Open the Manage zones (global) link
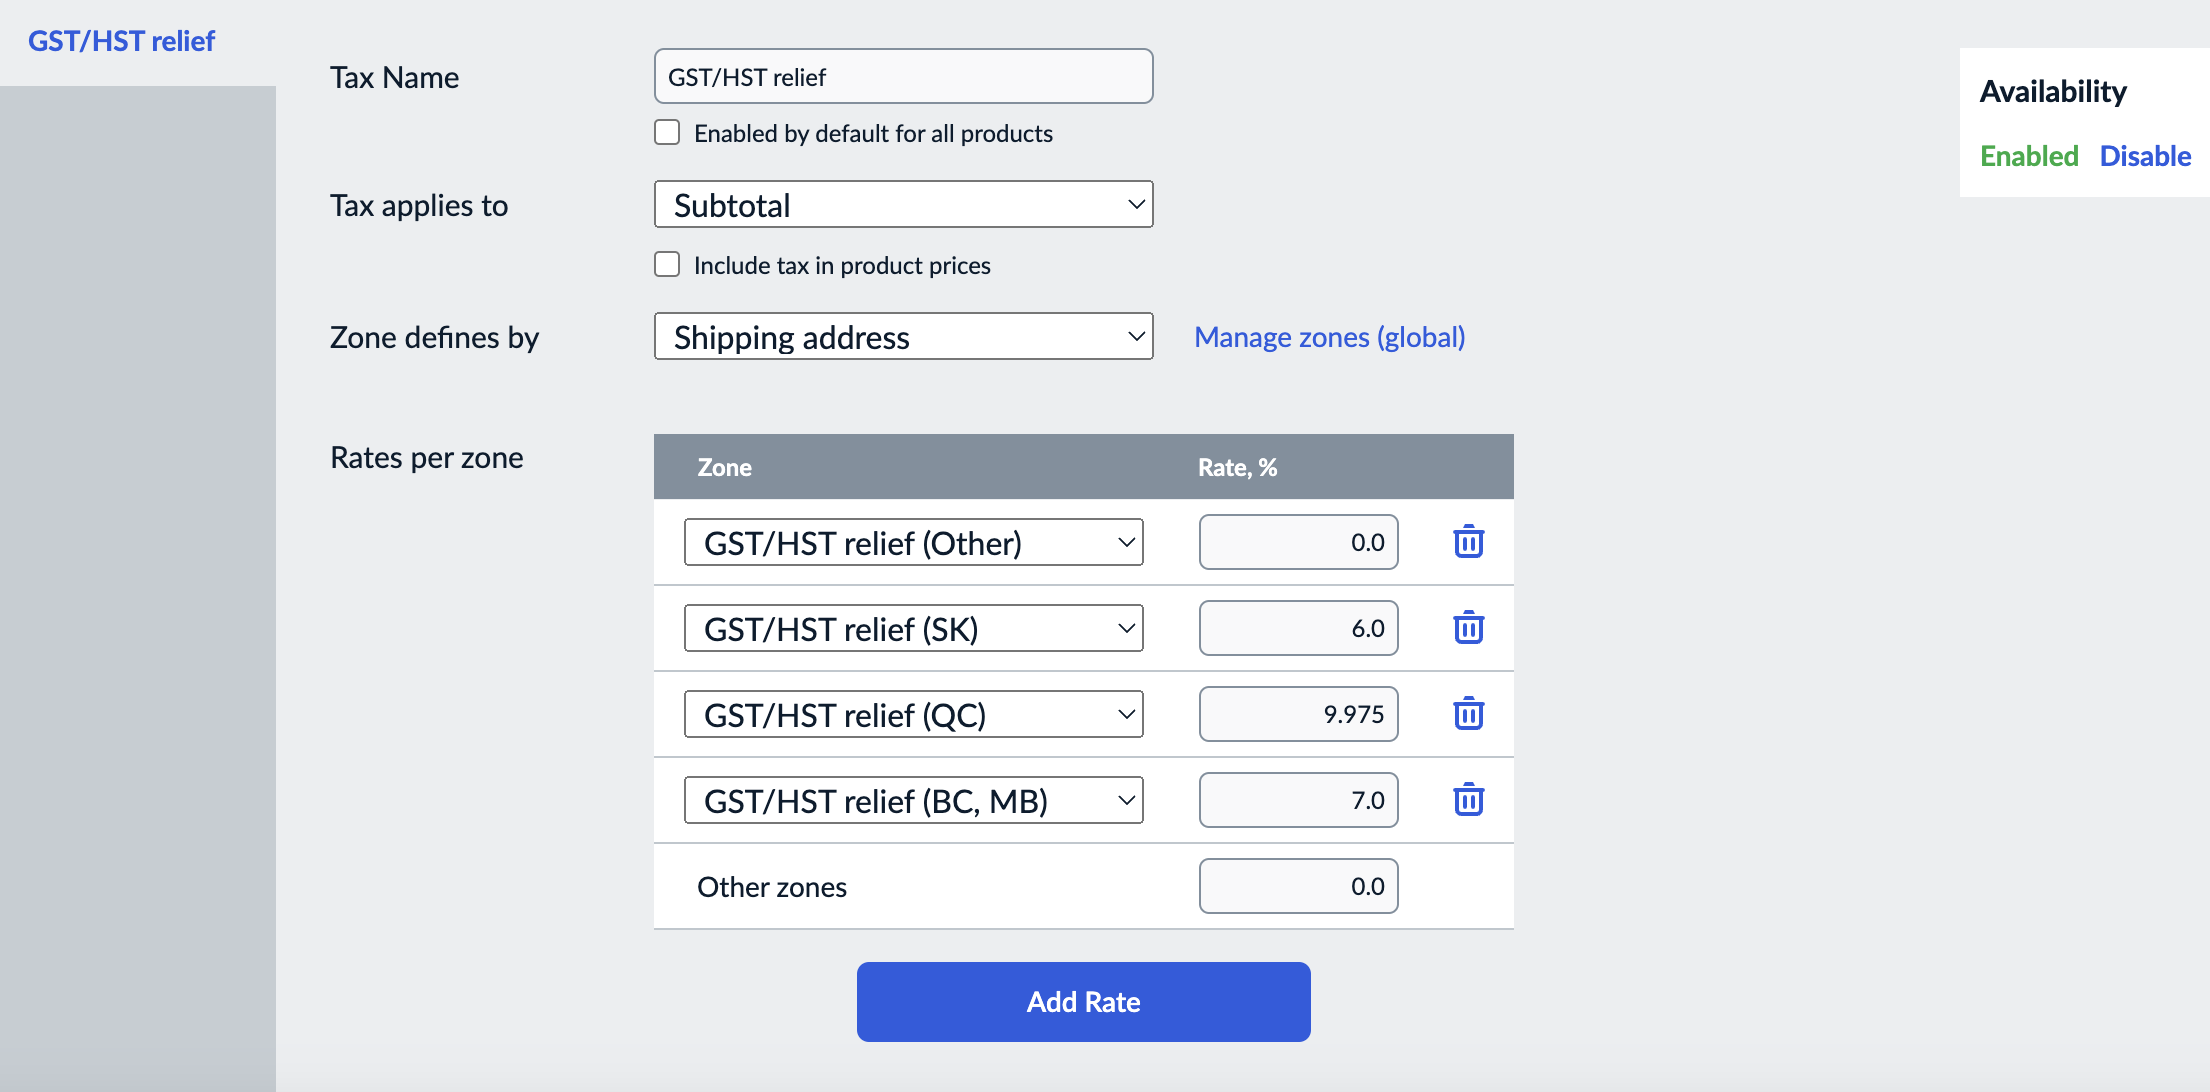This screenshot has width=2210, height=1092. pos(1329,337)
